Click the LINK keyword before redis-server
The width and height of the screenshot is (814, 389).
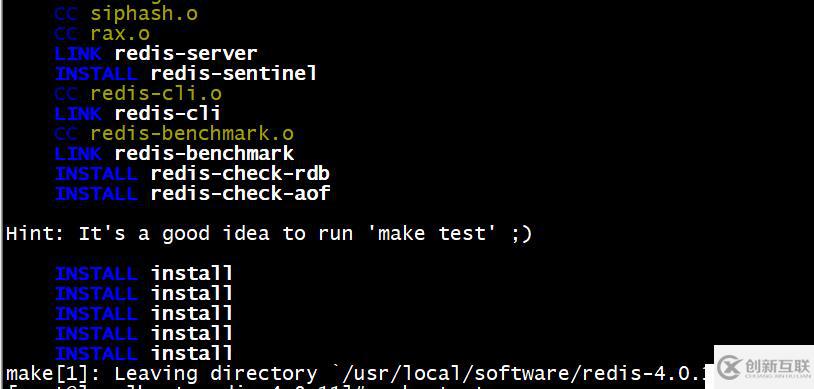pos(78,53)
